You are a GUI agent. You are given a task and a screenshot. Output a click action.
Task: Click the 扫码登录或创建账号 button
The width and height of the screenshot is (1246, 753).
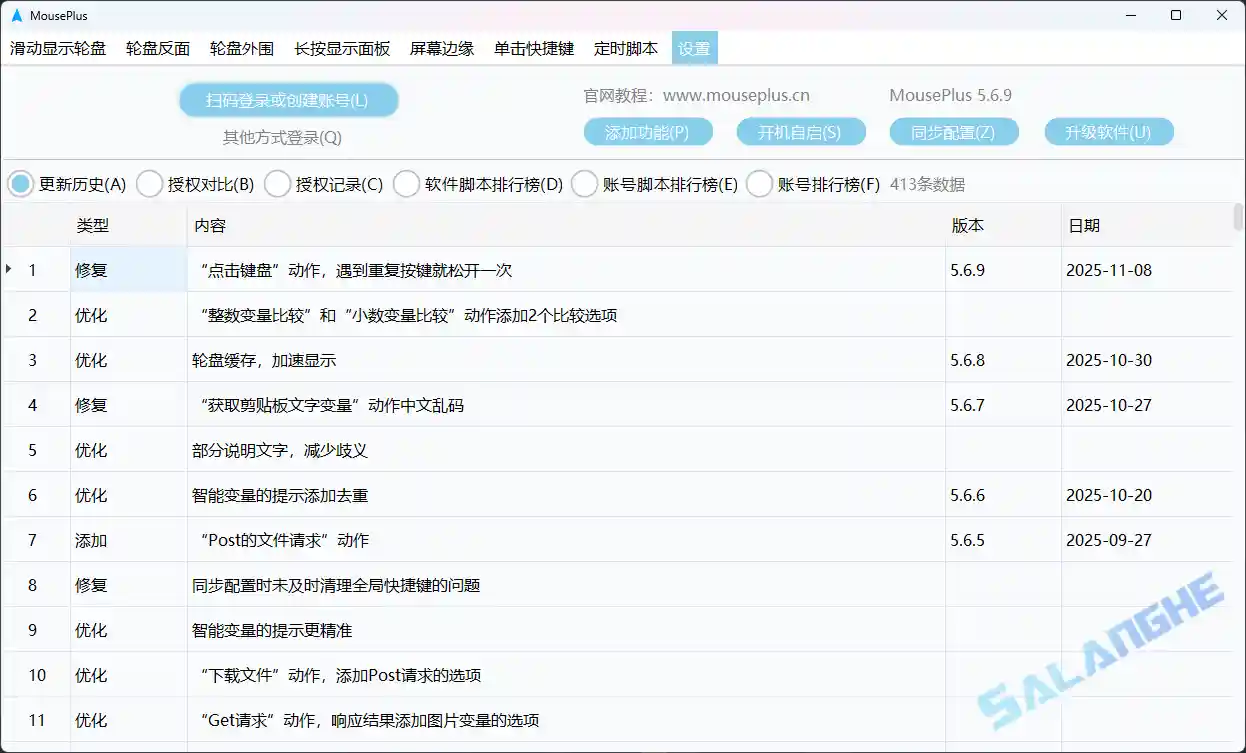(x=288, y=100)
